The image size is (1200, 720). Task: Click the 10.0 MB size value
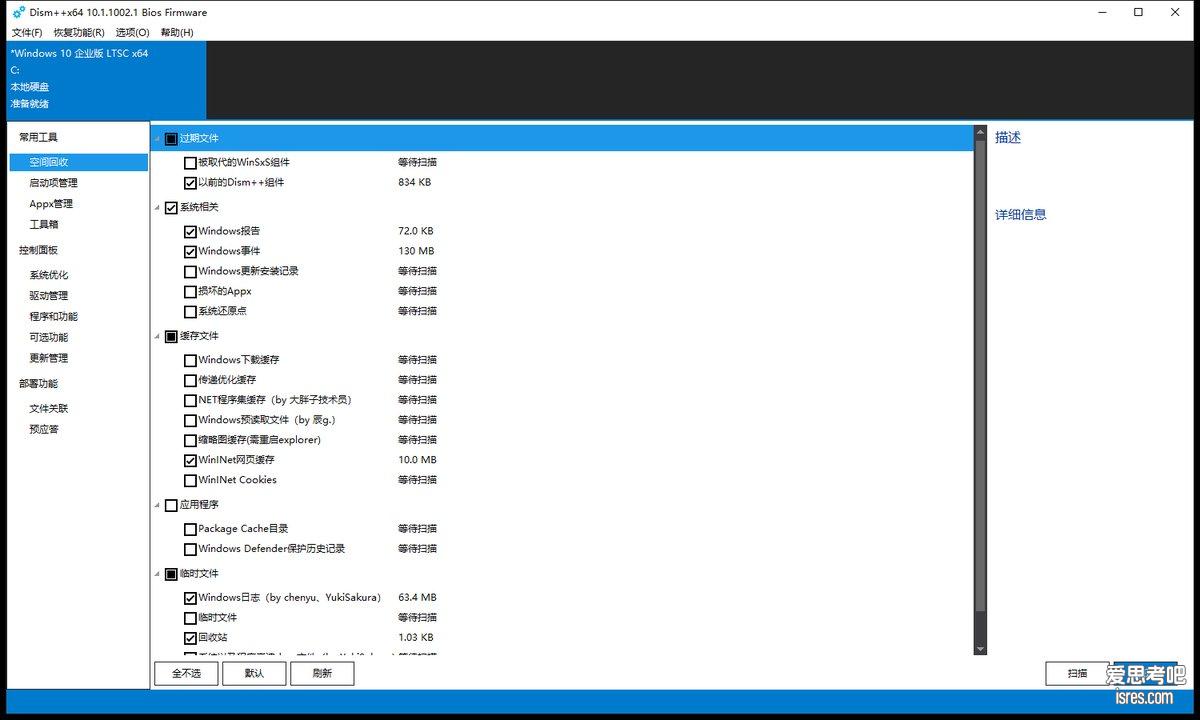[418, 460]
